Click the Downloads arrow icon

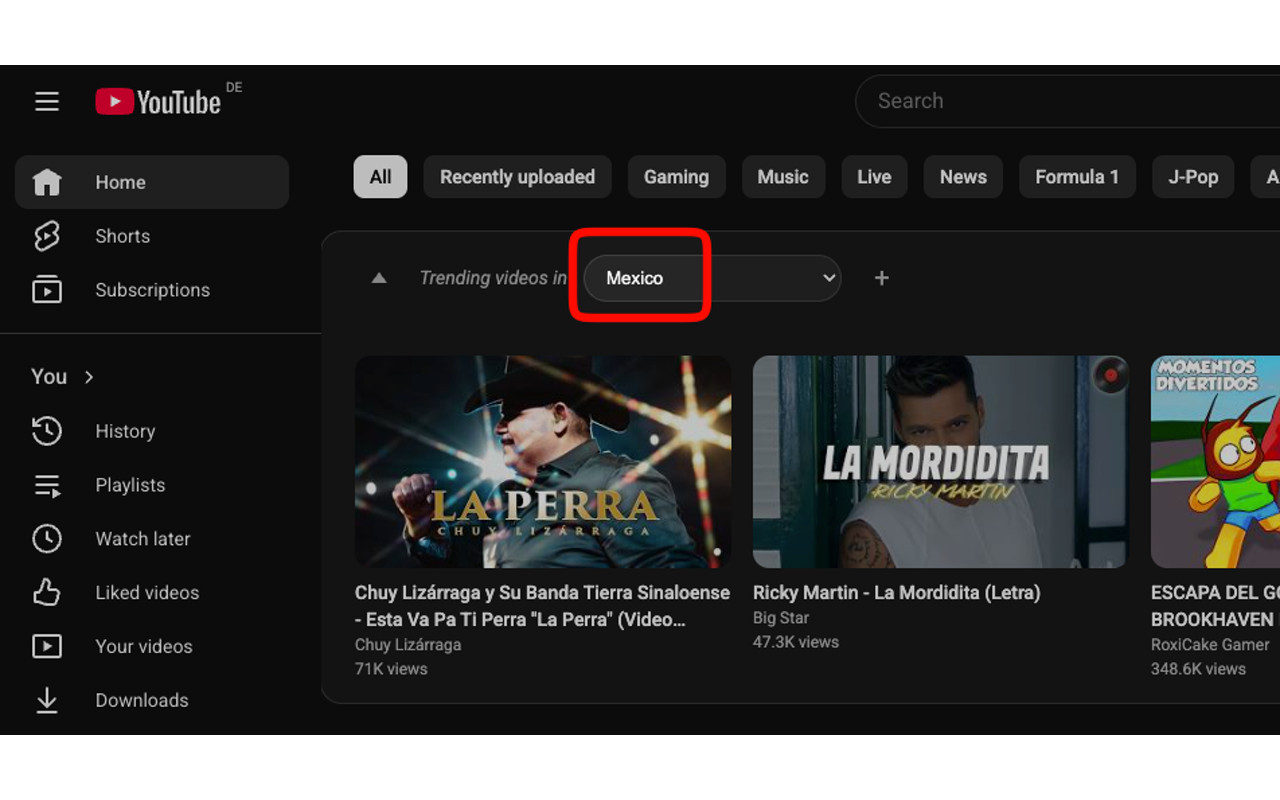47,700
